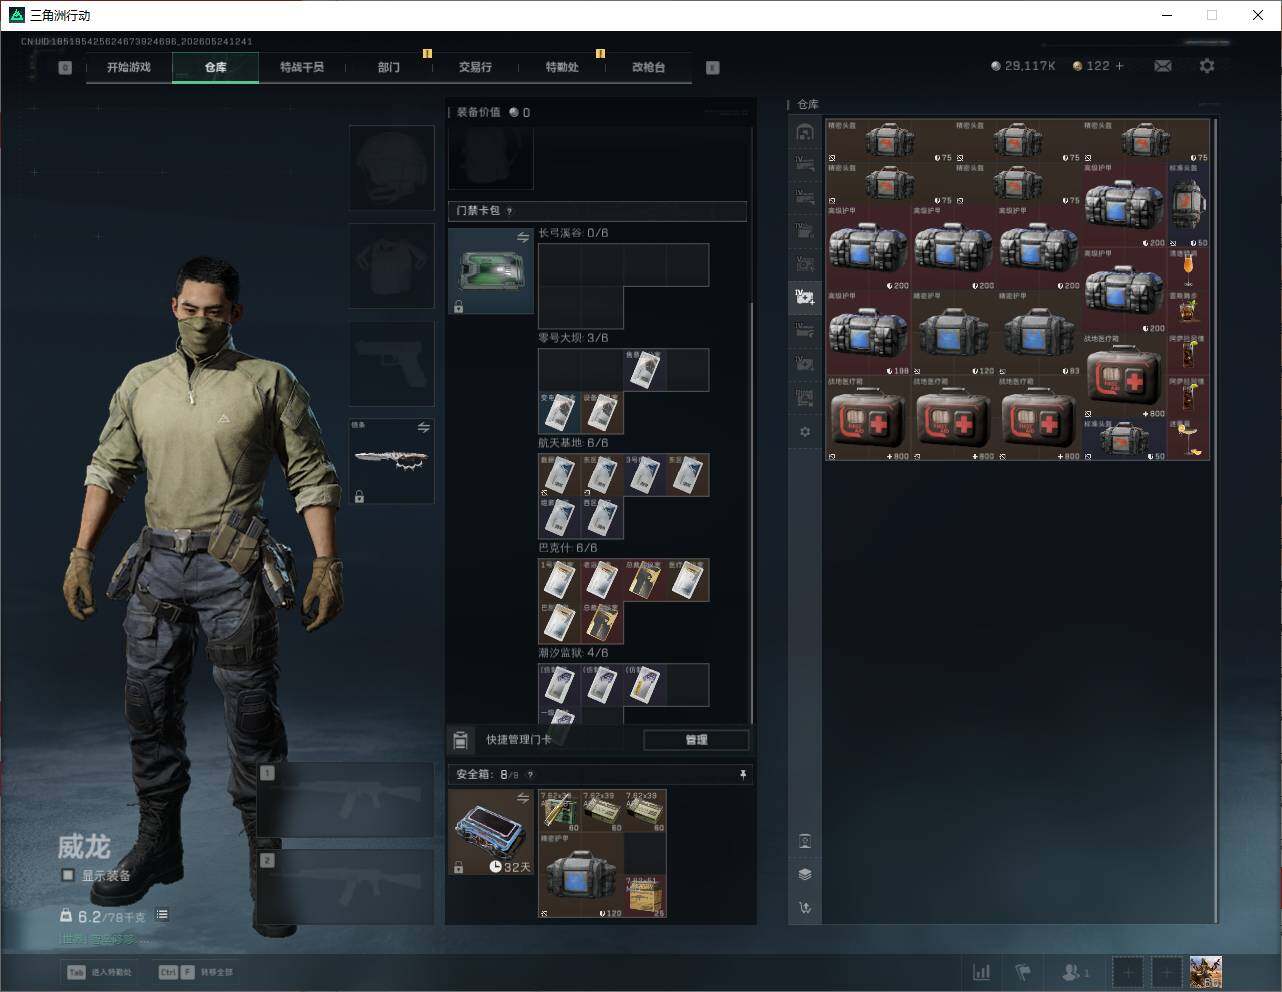1282x992 pixels.
Task: Click the warehouse stack layers icon
Action: click(805, 874)
